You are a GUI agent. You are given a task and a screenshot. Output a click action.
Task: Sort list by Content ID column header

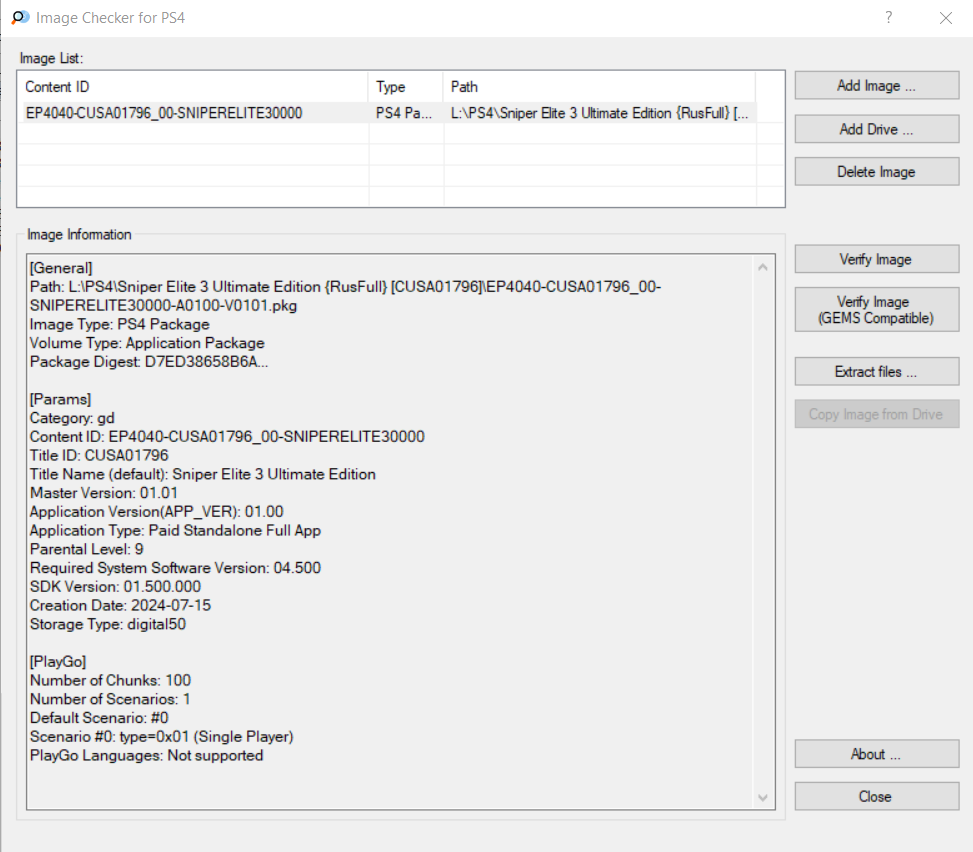[194, 87]
